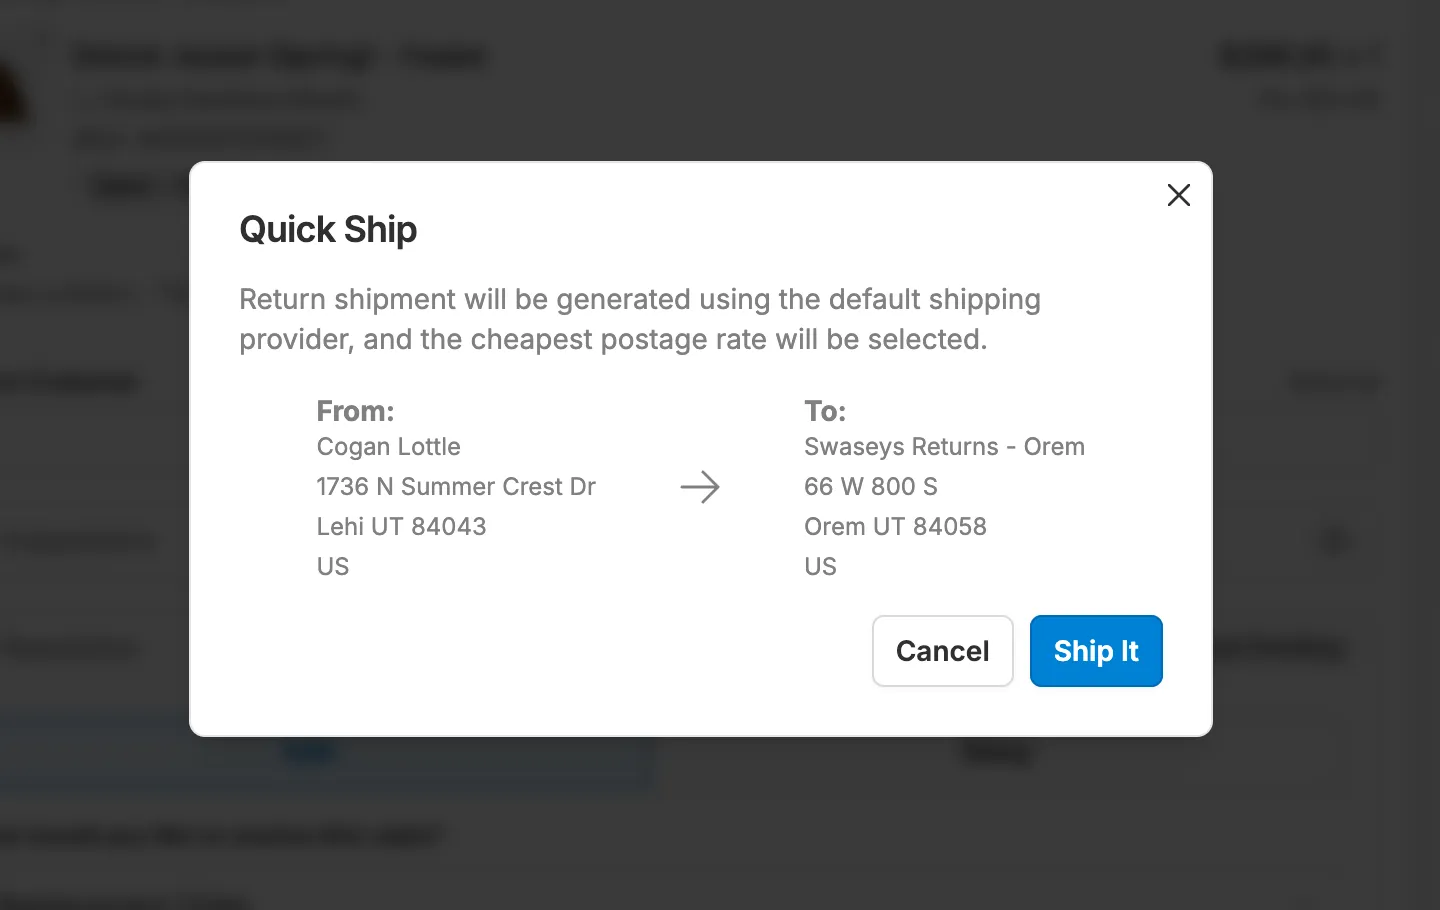
Task: Click the arrow icon between the two addresses
Action: click(700, 487)
